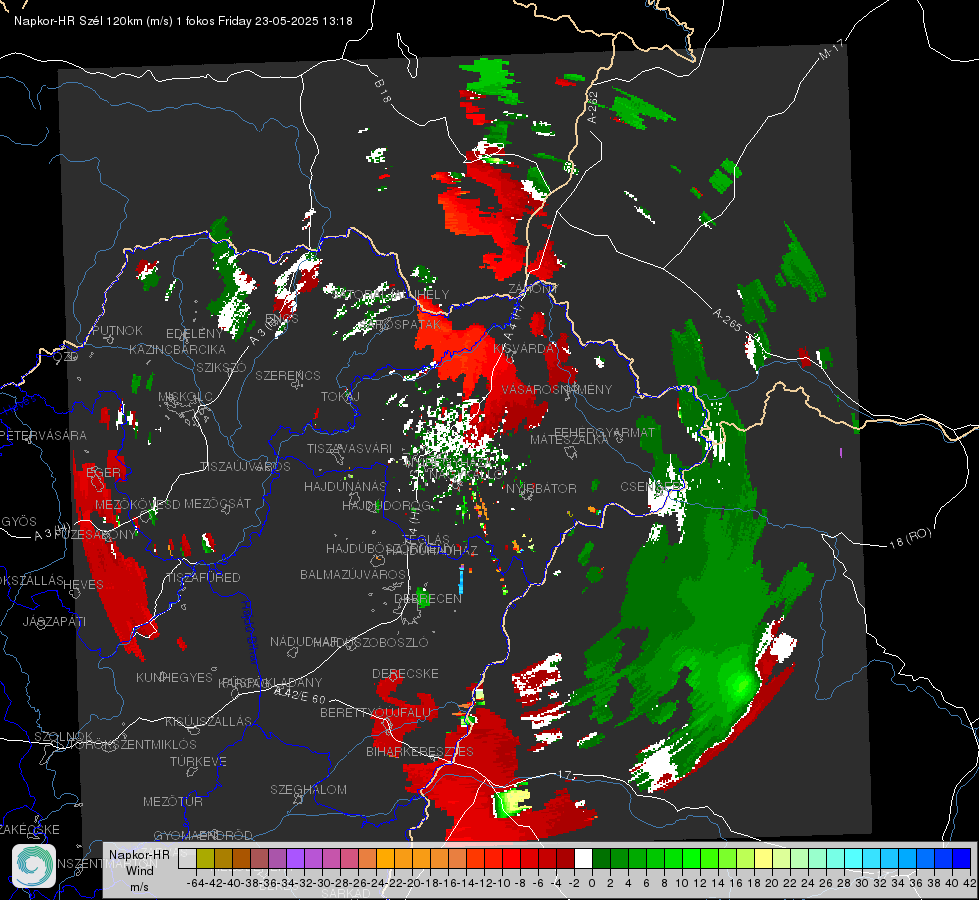Select the KUNHEGYES label
This screenshot has width=979, height=900.
[x=174, y=678]
